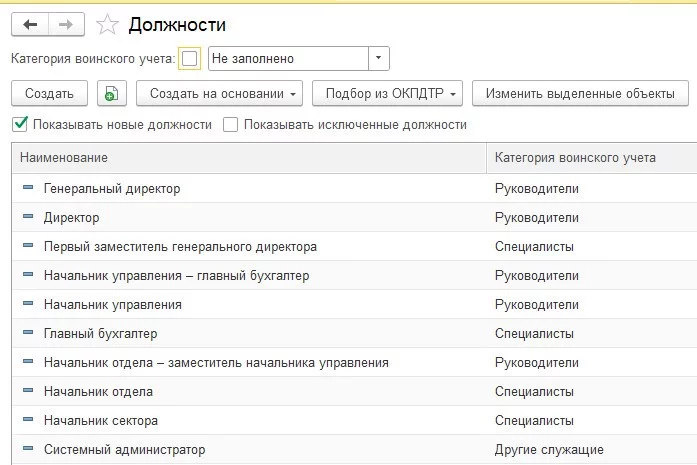This screenshot has height=465, width=697.
Task: Sort by the Наименование column header
Action: [249, 158]
